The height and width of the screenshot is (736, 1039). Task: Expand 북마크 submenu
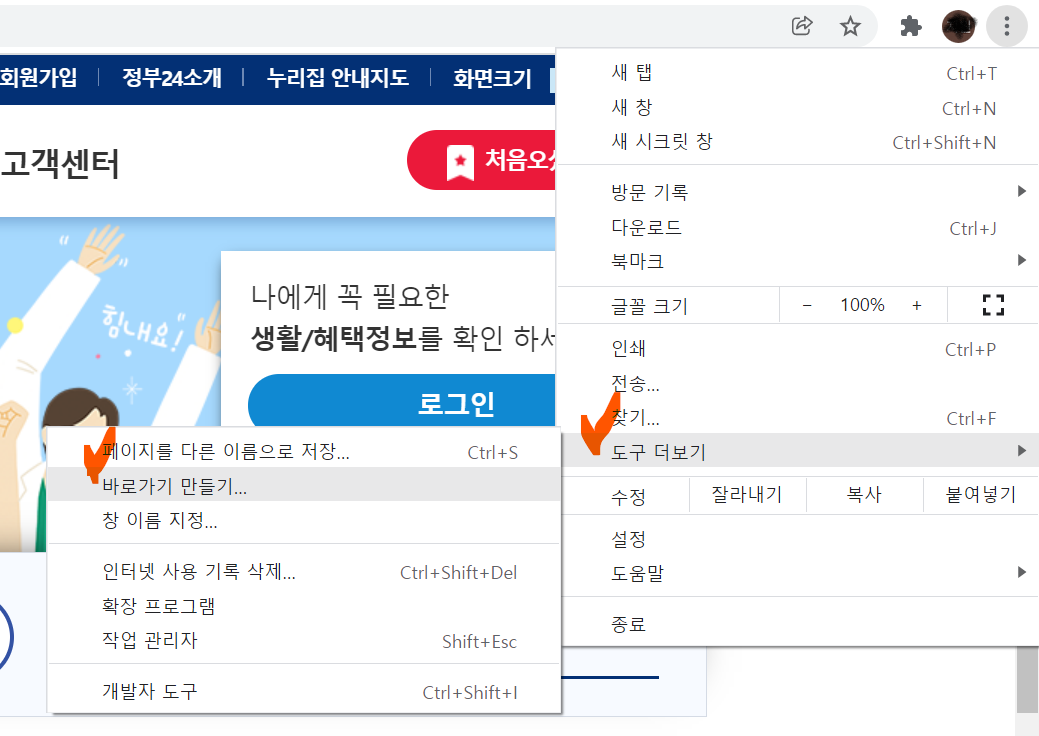coord(799,261)
